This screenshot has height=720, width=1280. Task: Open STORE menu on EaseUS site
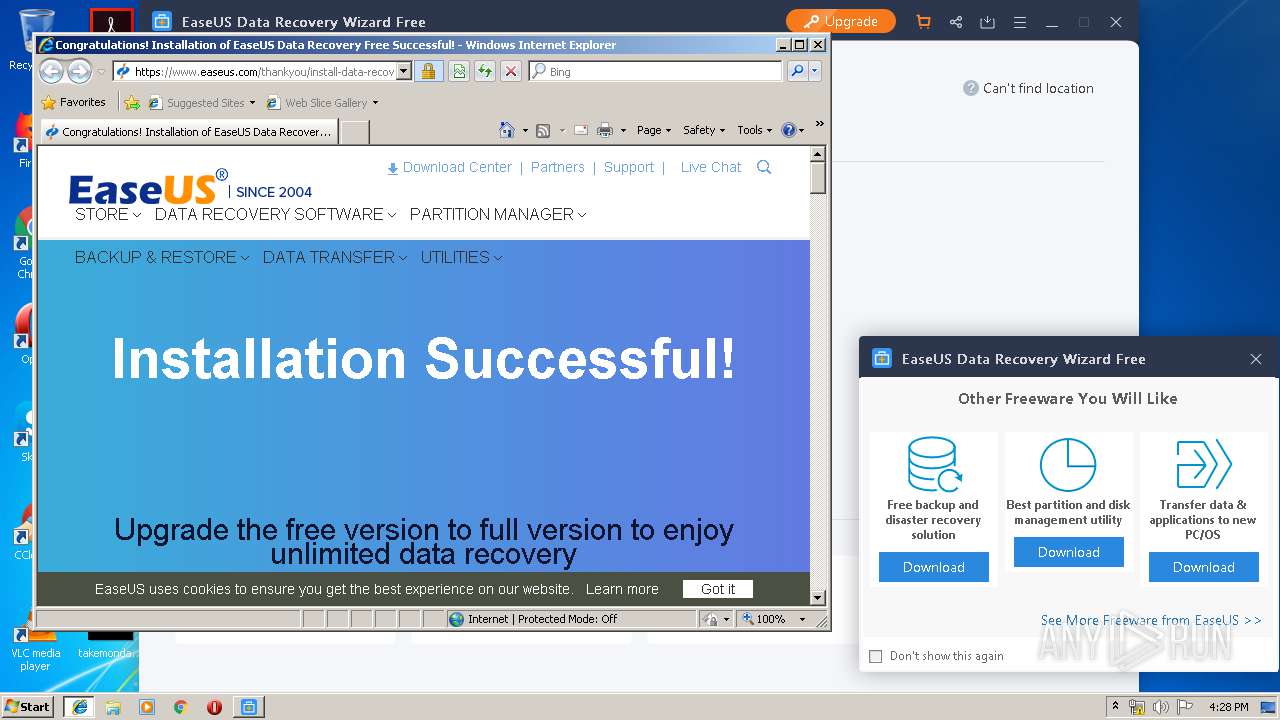[x=108, y=214]
